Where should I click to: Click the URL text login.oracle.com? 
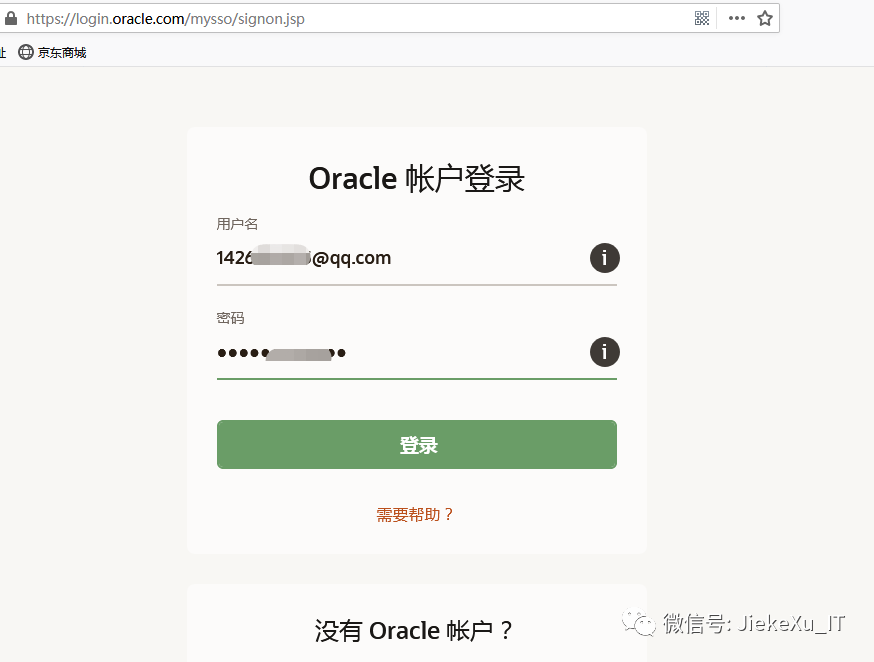[x=130, y=19]
